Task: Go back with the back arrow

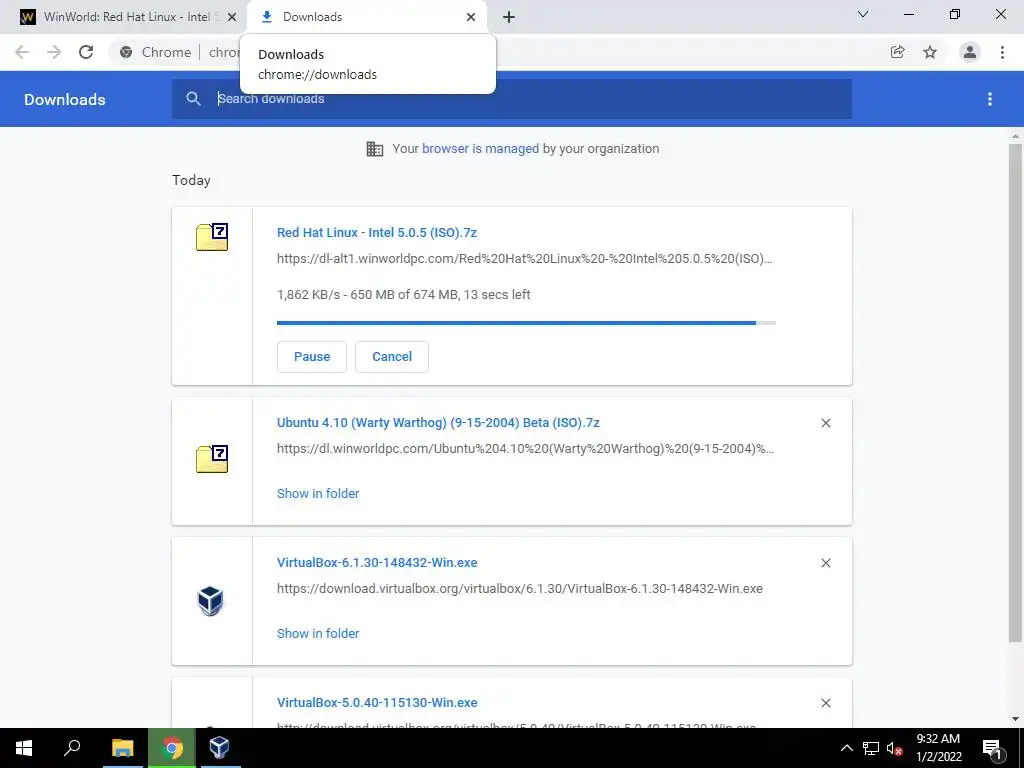Action: [22, 52]
